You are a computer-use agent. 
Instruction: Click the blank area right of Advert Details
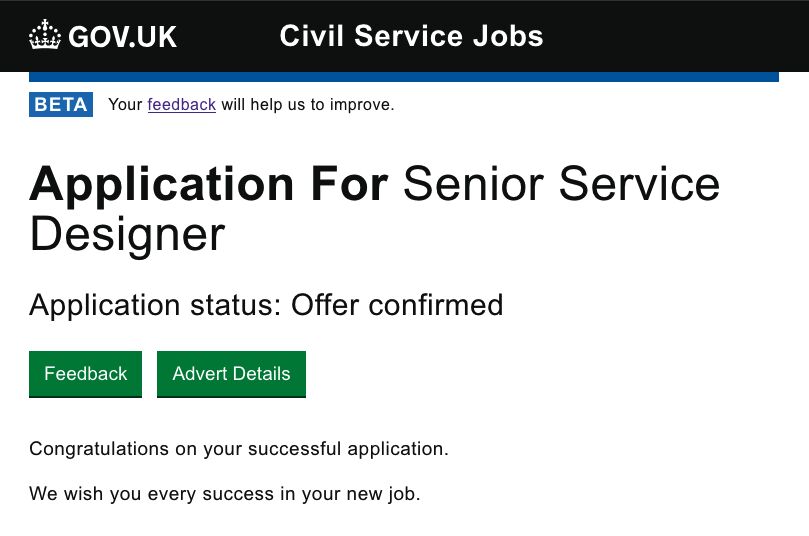(x=550, y=374)
